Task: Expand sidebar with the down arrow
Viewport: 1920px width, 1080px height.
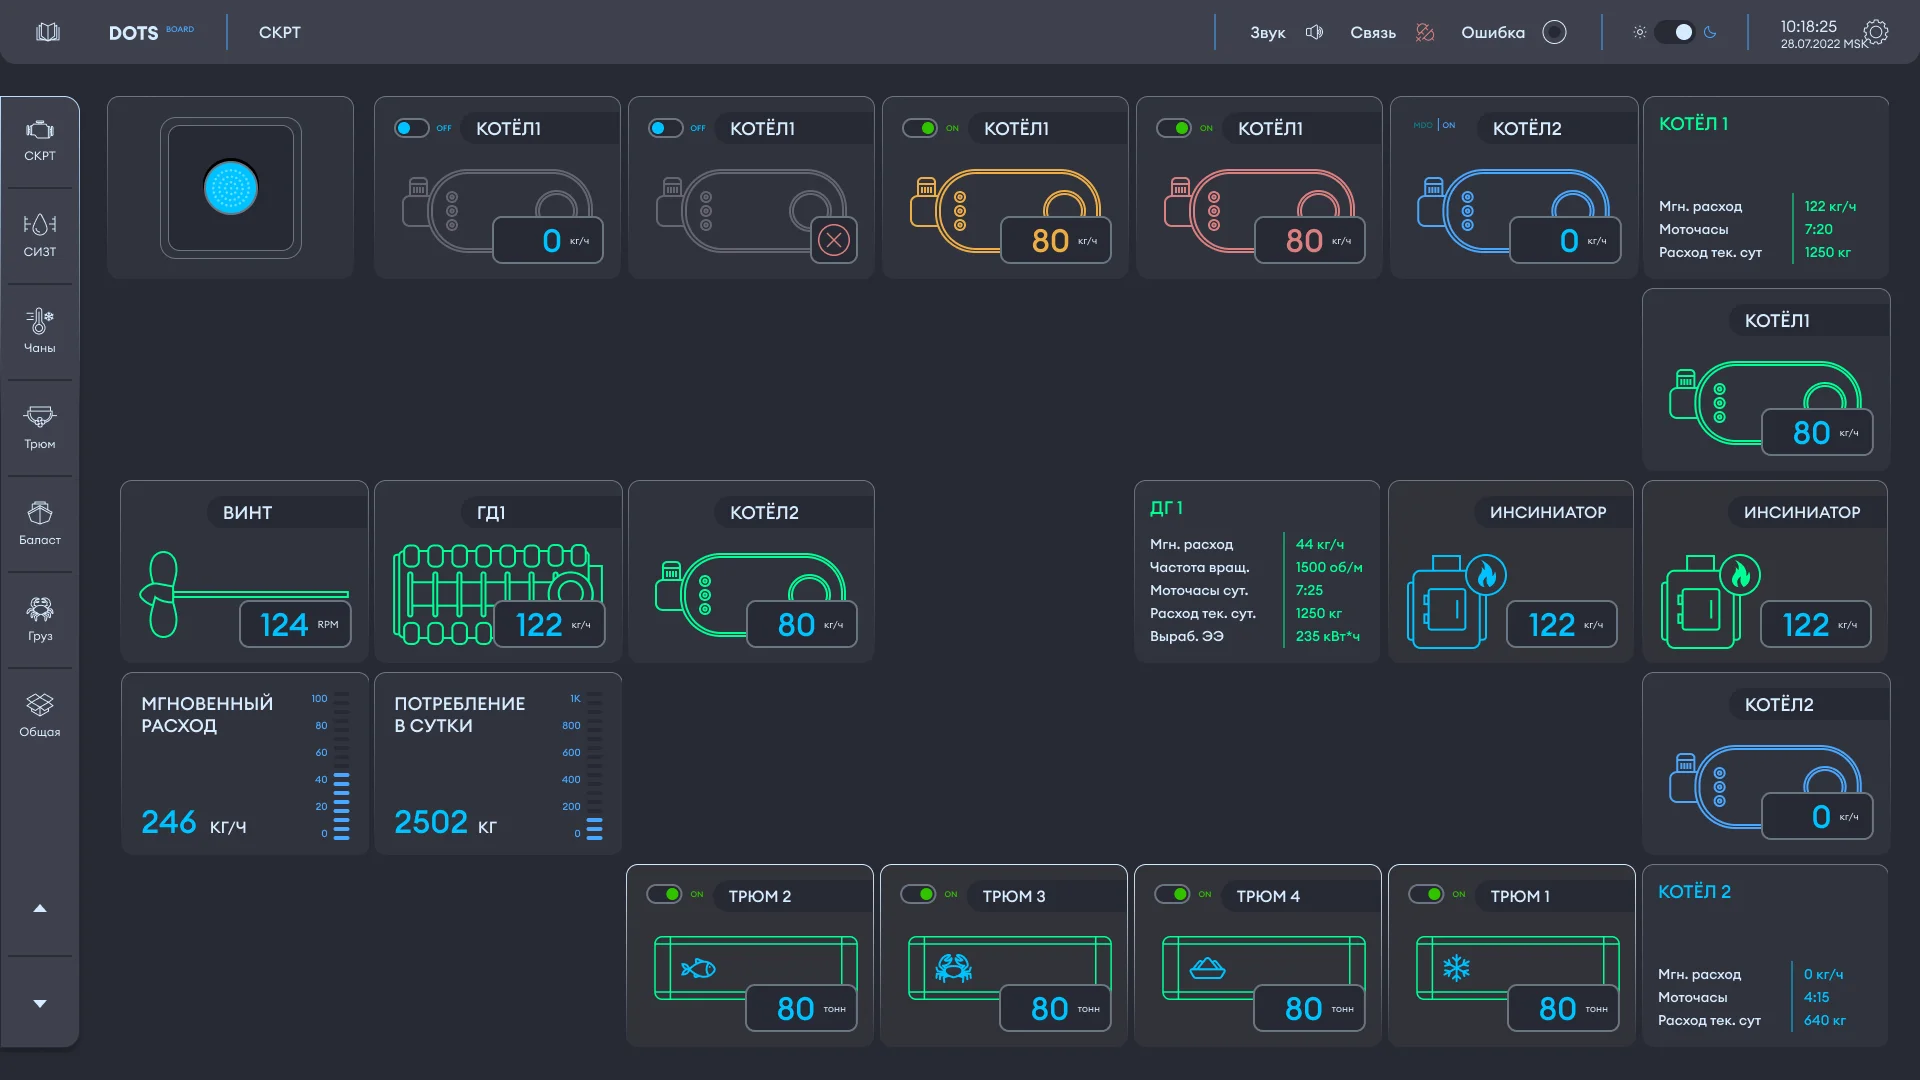Action: [x=40, y=1003]
